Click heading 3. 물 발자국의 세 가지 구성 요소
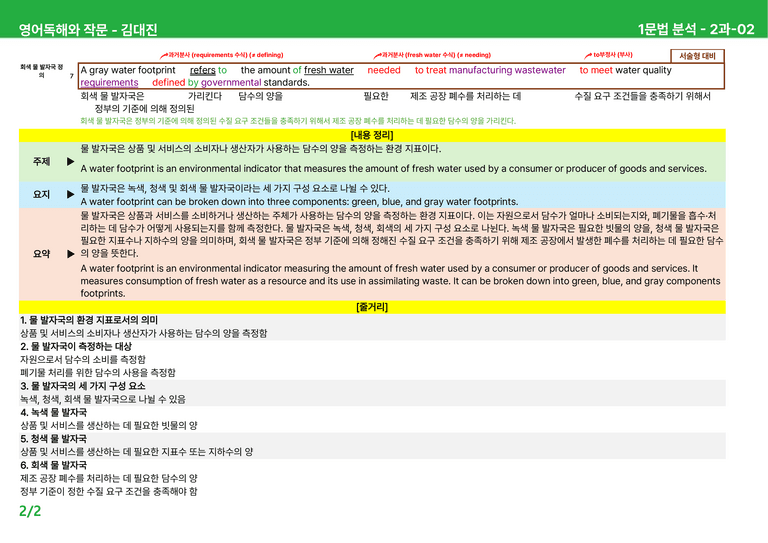This screenshot has width=768, height=543. (x=82, y=386)
